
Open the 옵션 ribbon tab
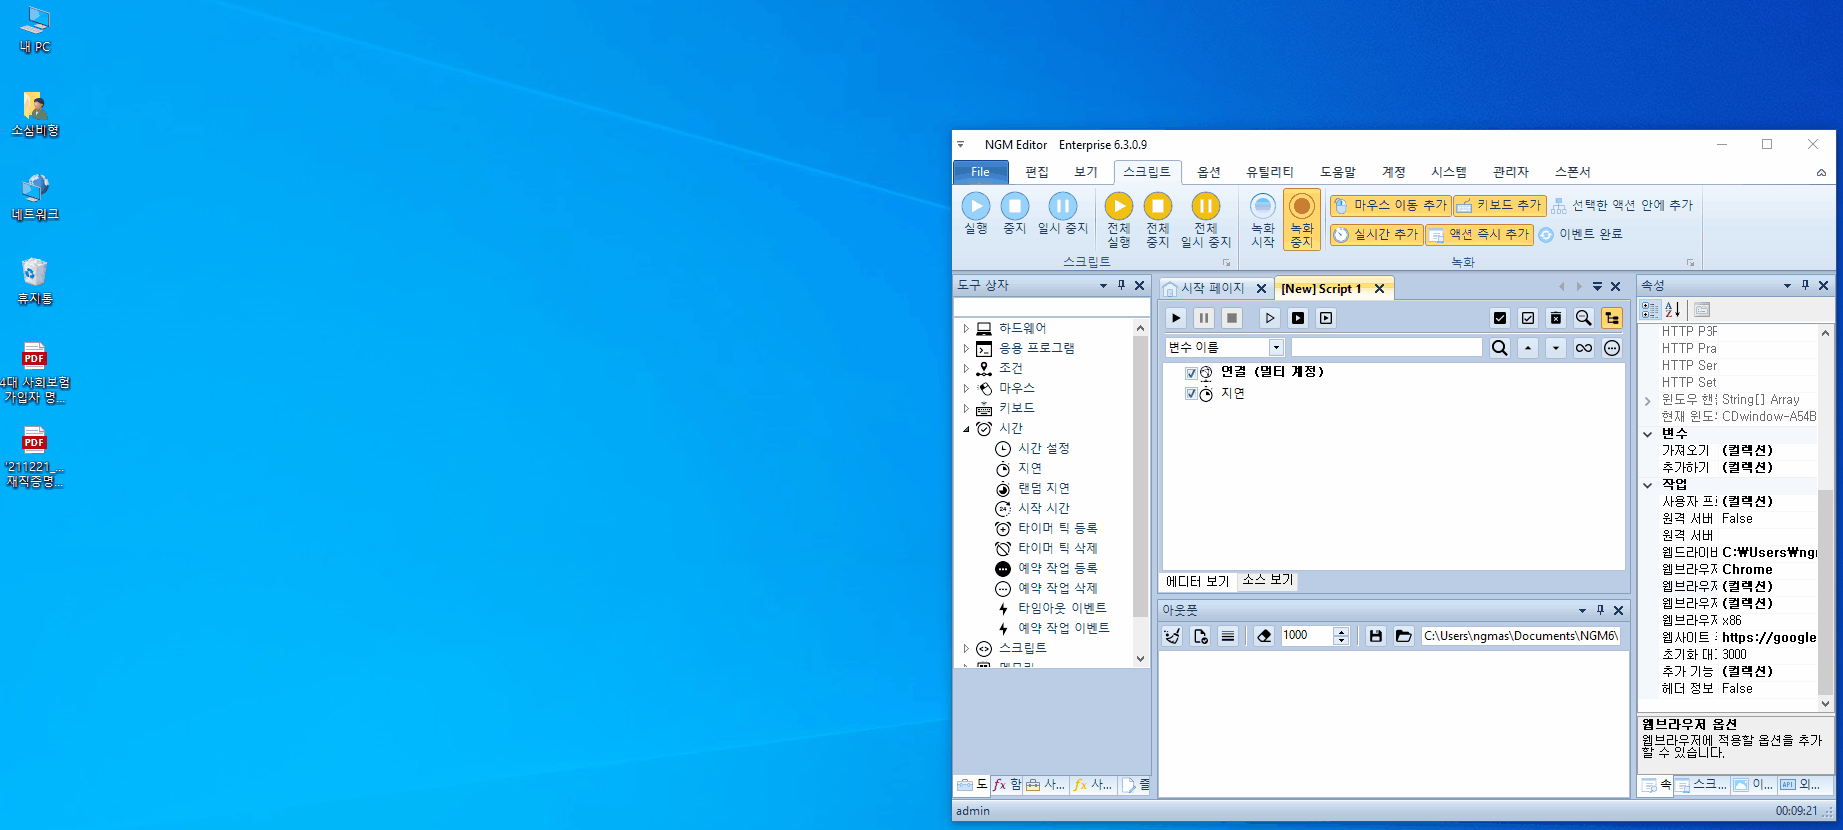click(x=1209, y=172)
